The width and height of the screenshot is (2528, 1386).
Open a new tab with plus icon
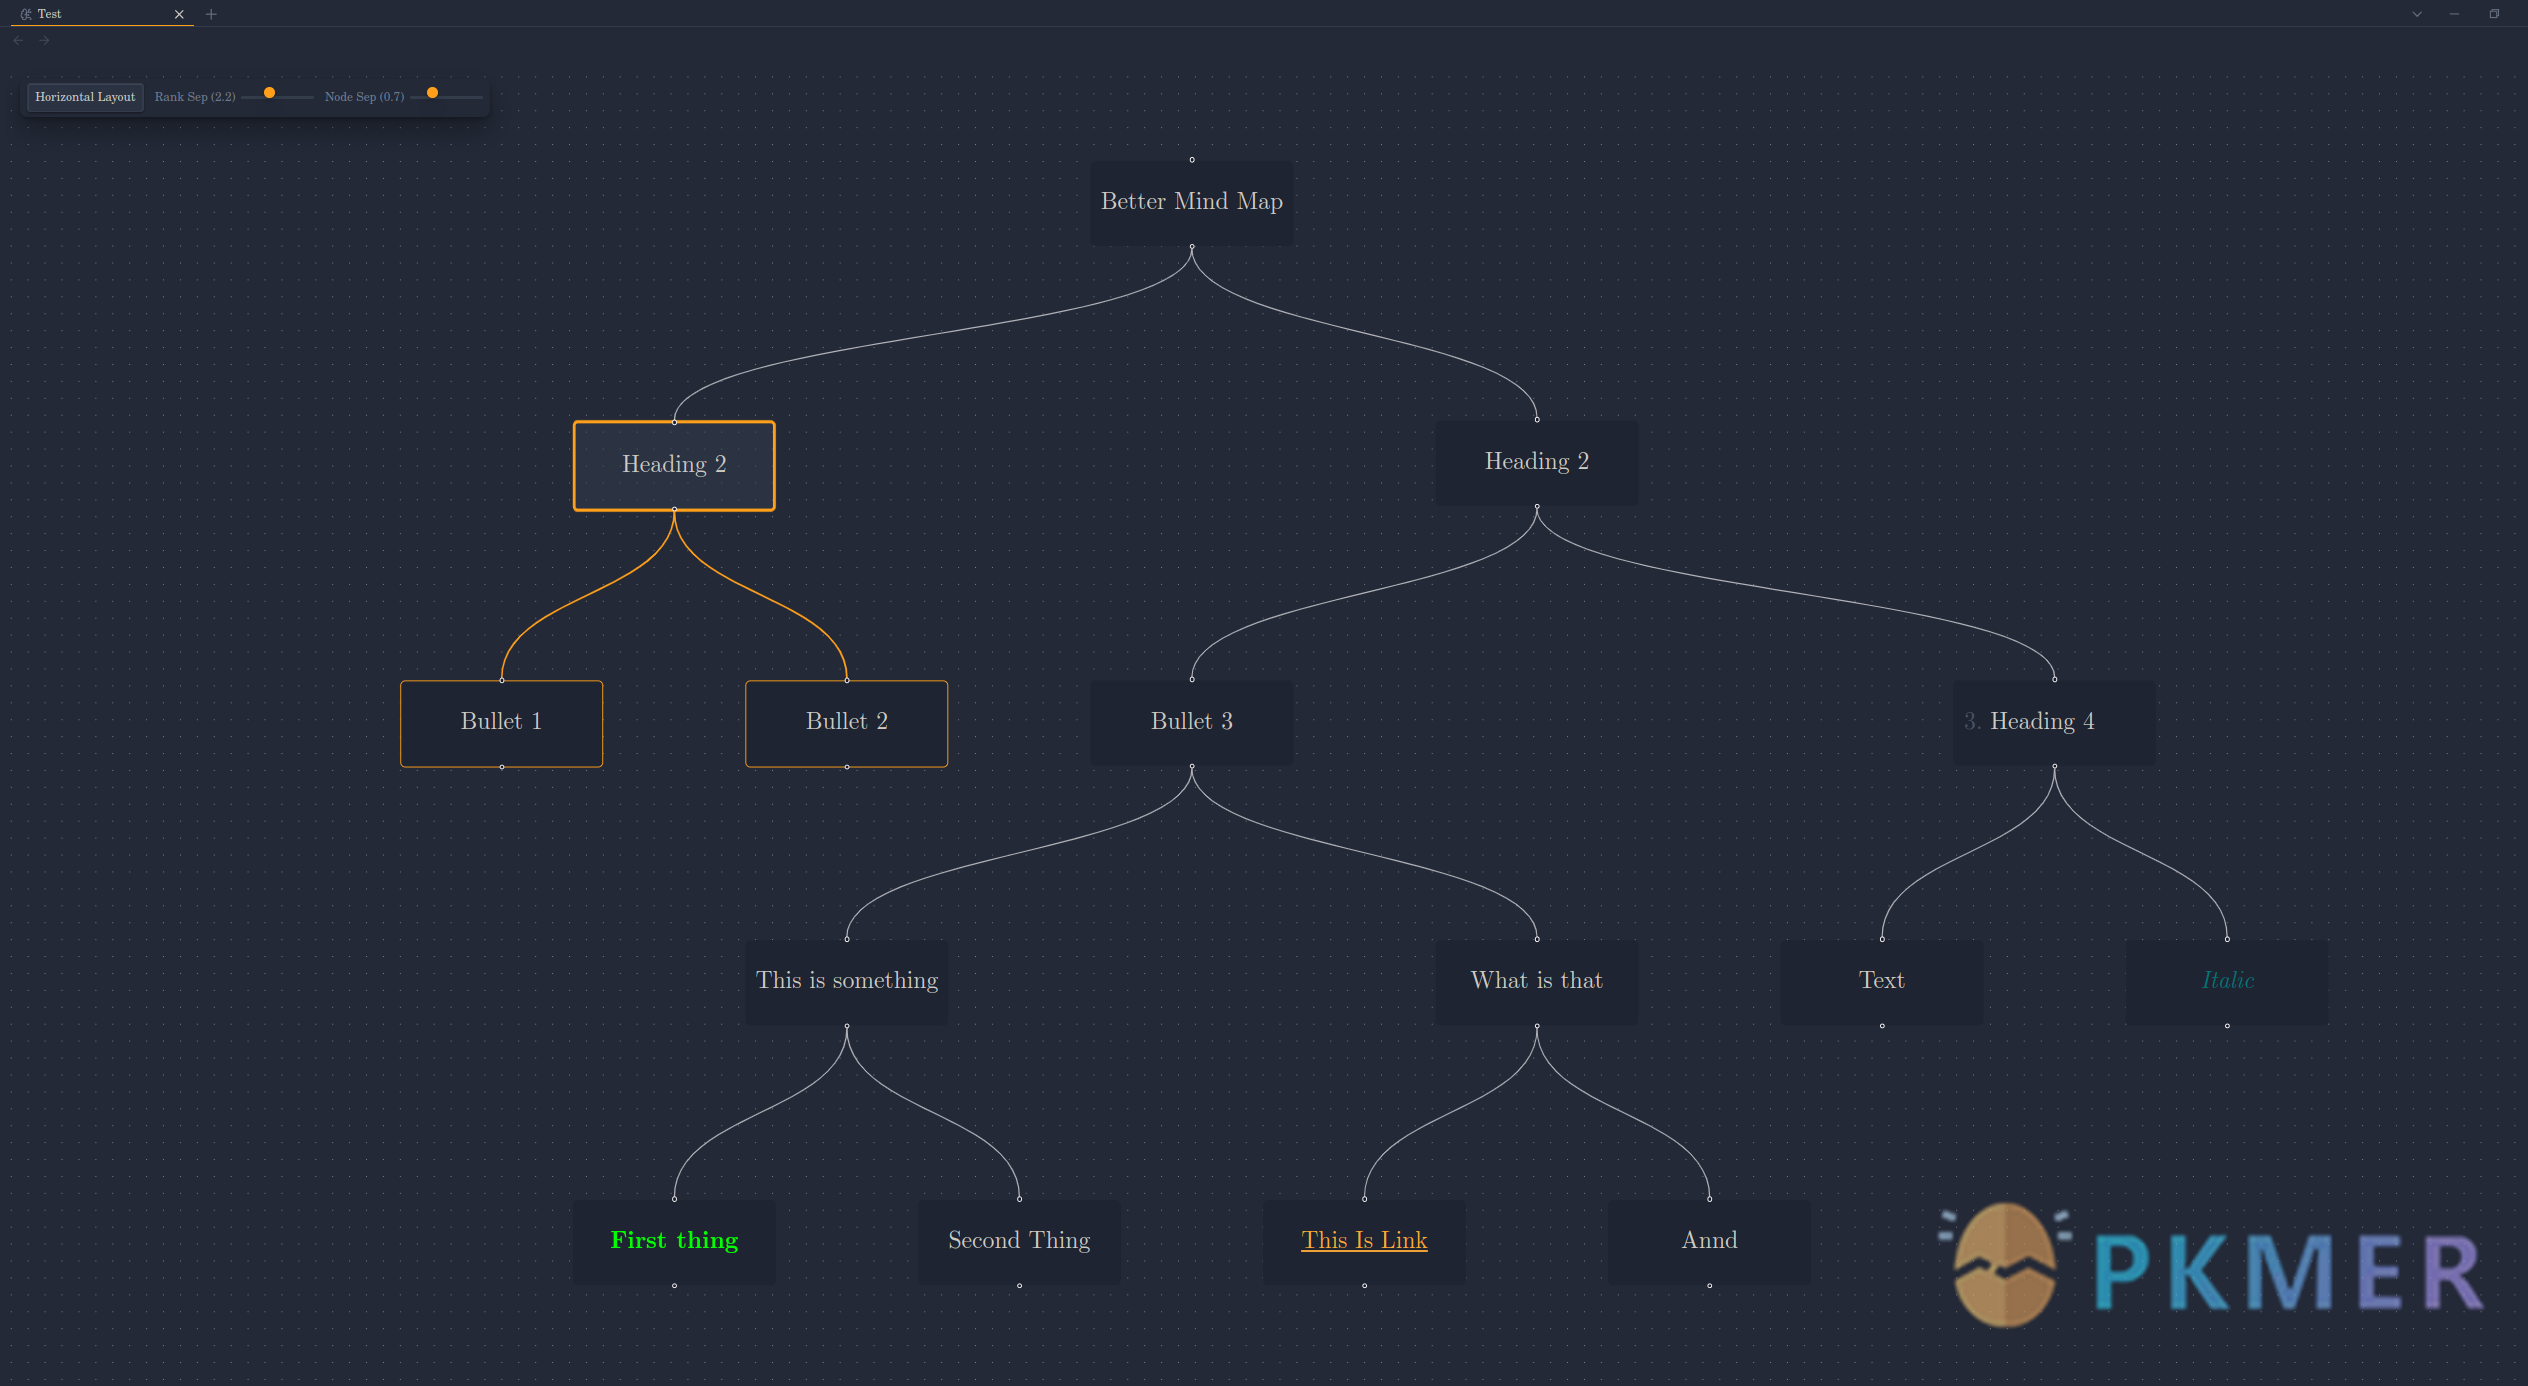(x=211, y=14)
